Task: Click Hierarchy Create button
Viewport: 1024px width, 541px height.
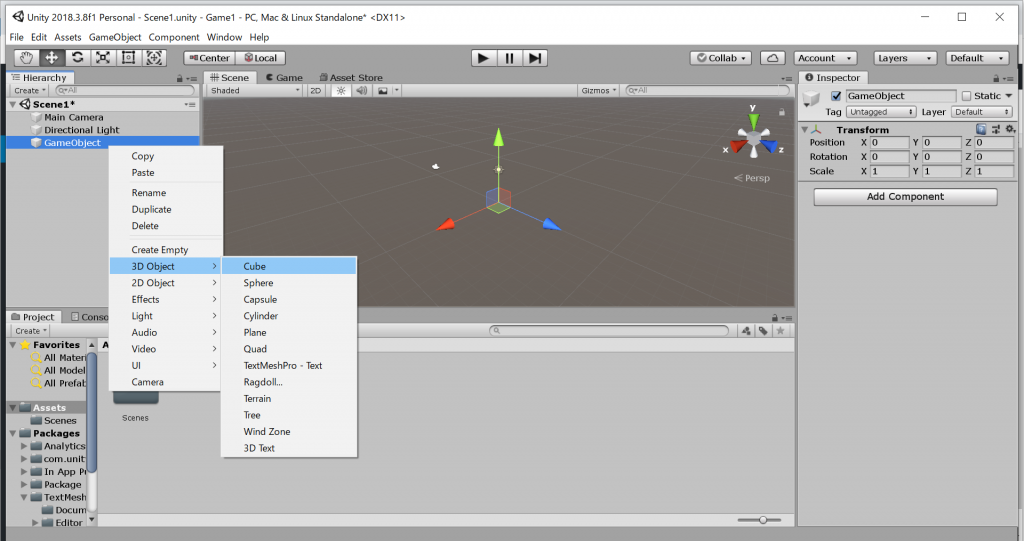Action: coord(30,90)
